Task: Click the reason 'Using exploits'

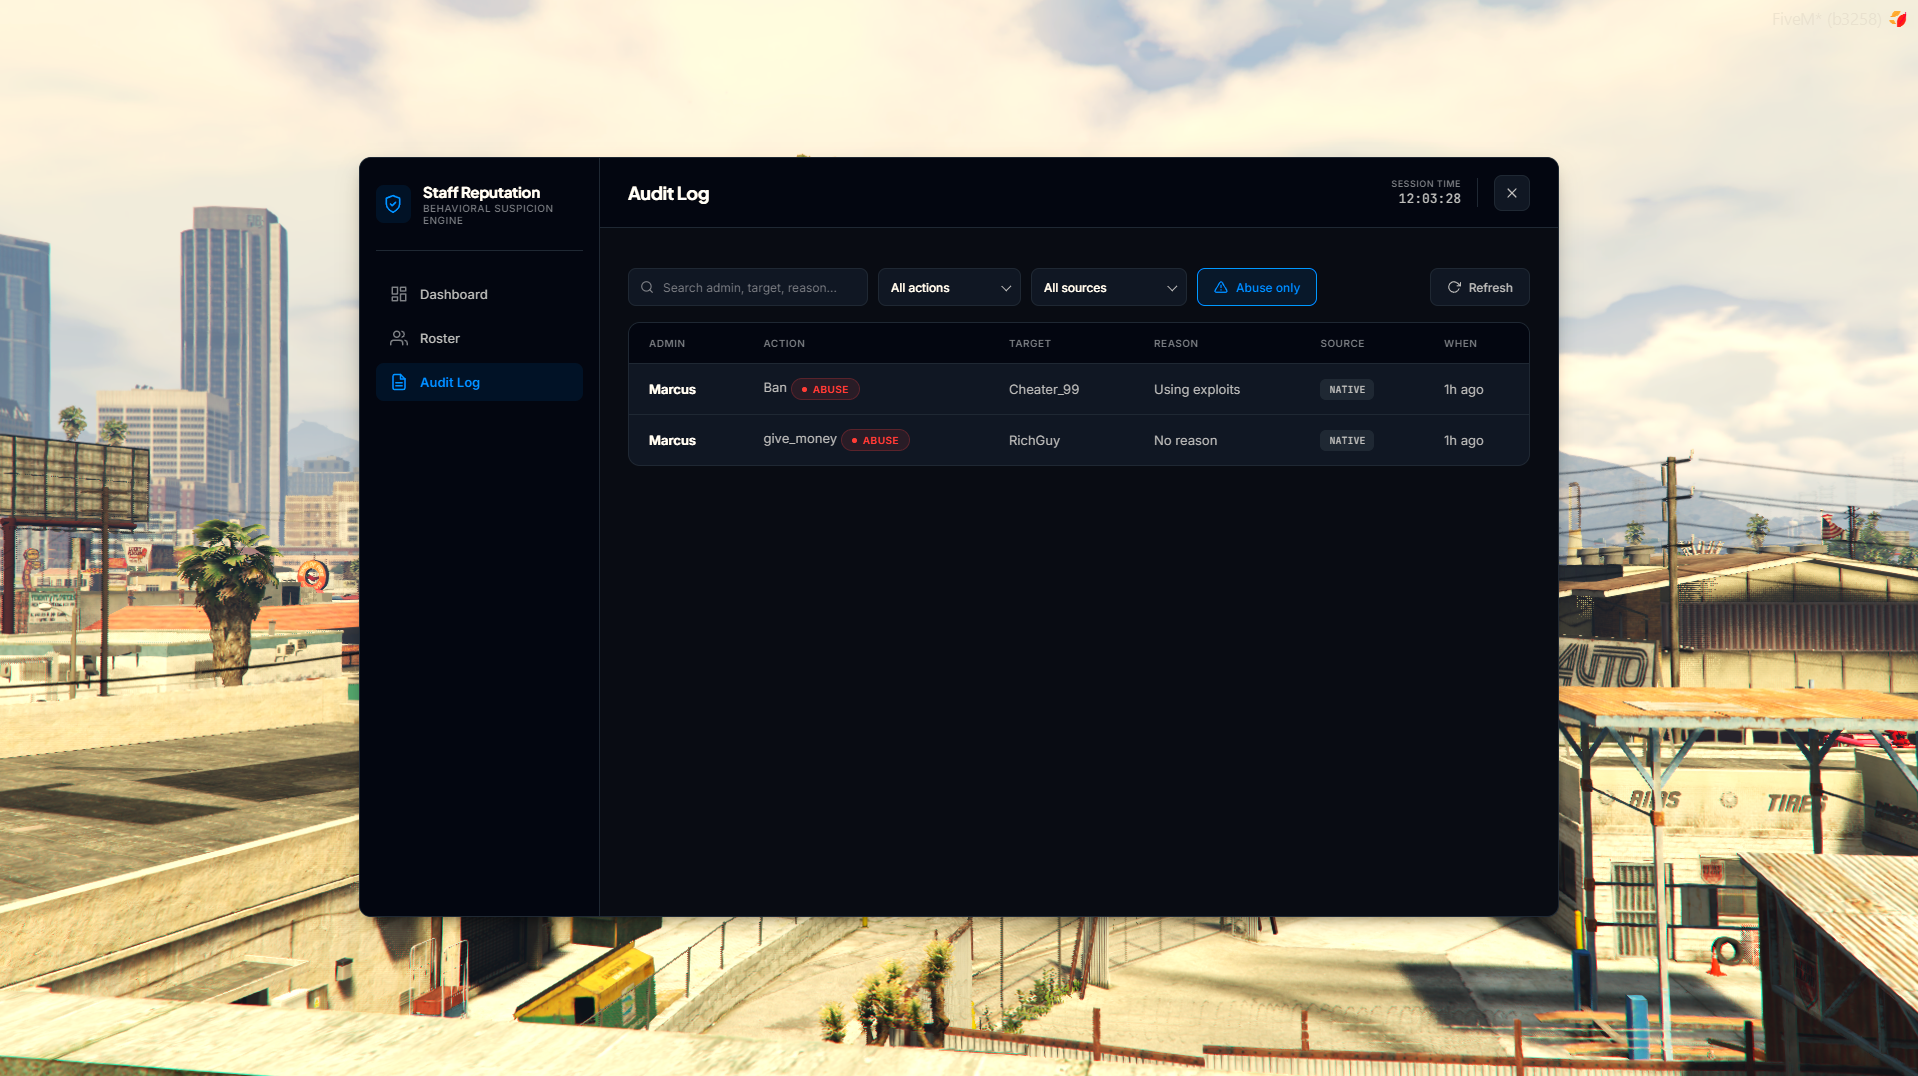Action: click(1196, 389)
